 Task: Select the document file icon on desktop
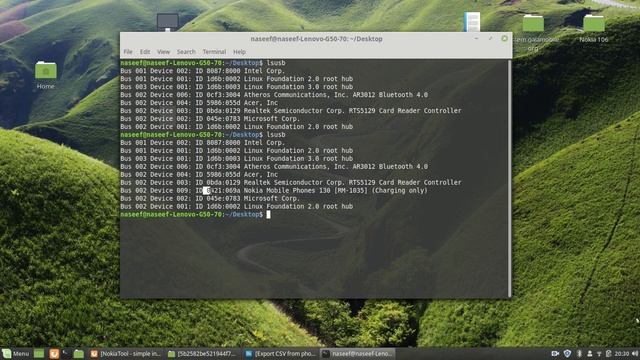tap(472, 22)
